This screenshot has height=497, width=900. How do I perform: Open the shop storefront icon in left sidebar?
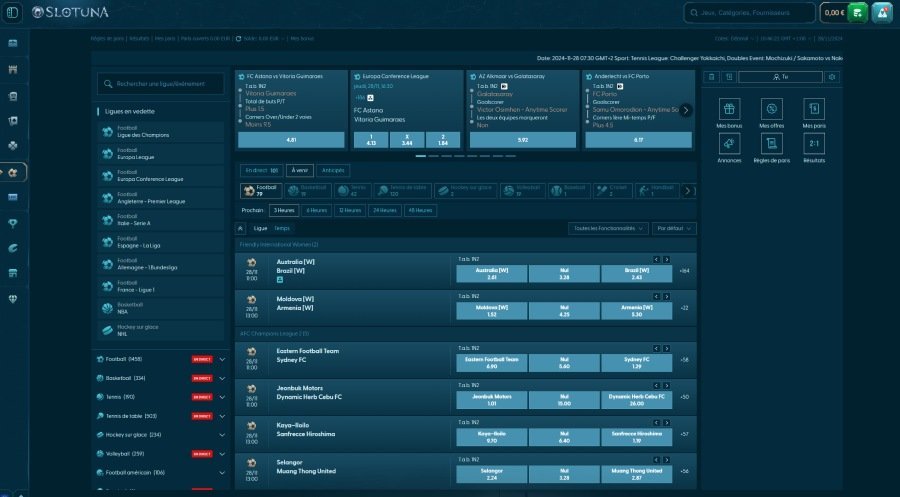pyautogui.click(x=13, y=273)
